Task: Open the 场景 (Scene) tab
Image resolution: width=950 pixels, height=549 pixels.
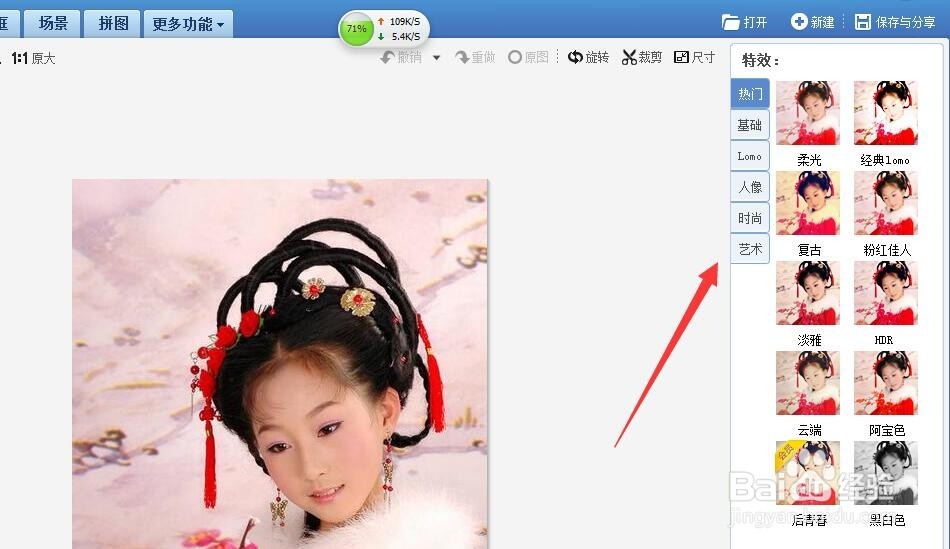Action: 53,24
